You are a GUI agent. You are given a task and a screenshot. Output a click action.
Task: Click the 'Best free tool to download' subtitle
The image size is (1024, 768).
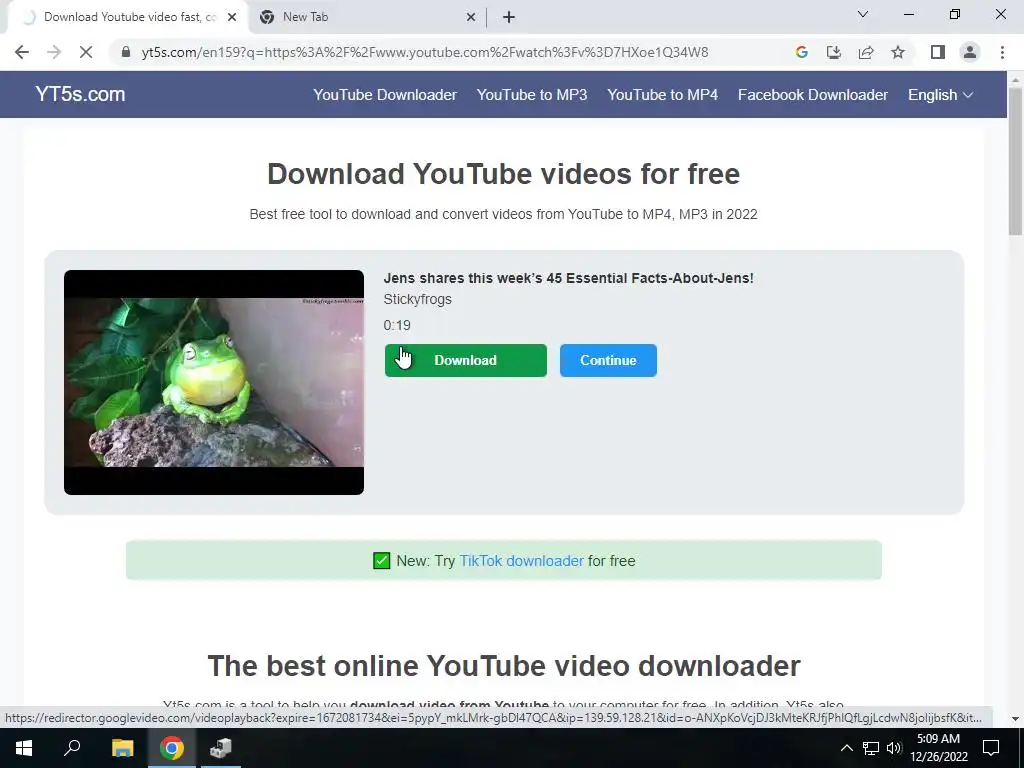(504, 214)
